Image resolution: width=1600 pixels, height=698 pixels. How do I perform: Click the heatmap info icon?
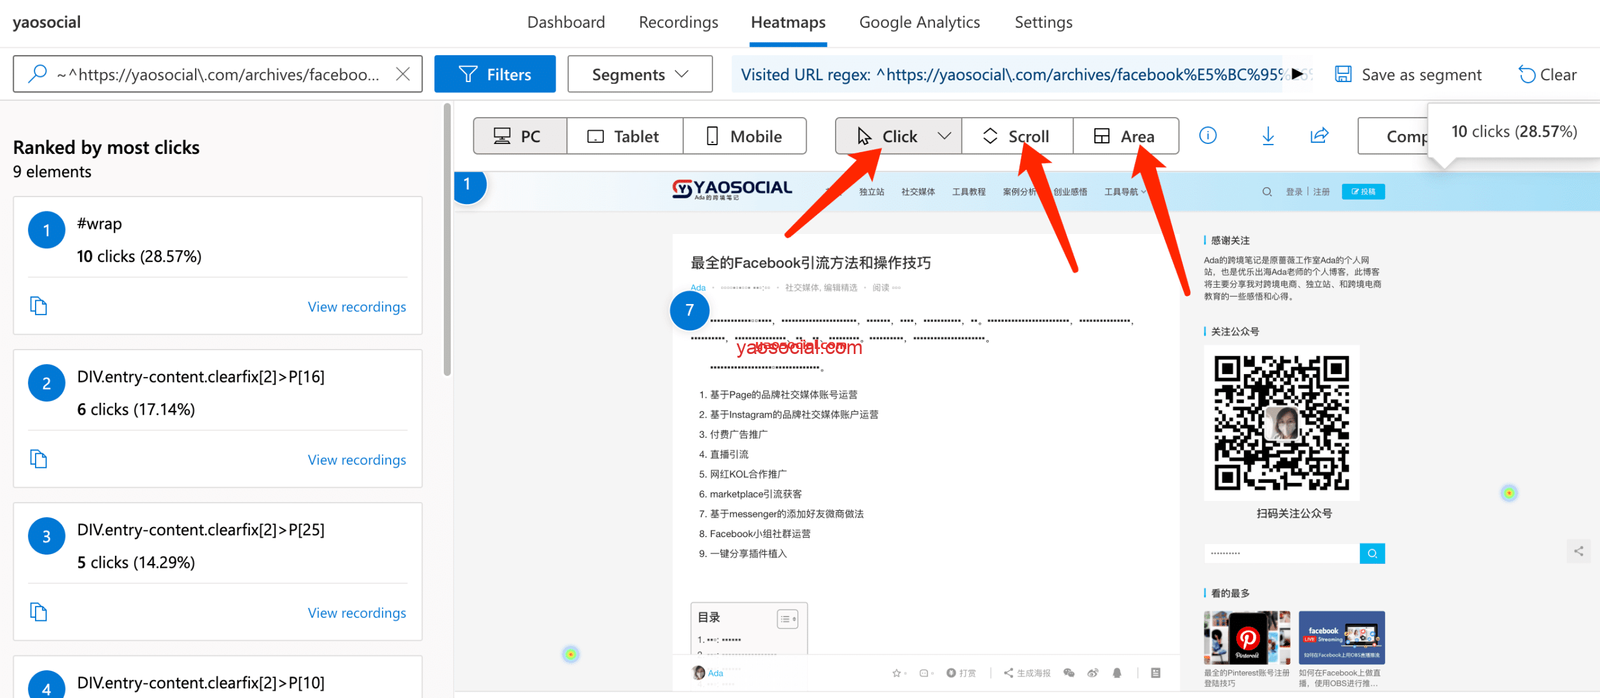click(1208, 136)
